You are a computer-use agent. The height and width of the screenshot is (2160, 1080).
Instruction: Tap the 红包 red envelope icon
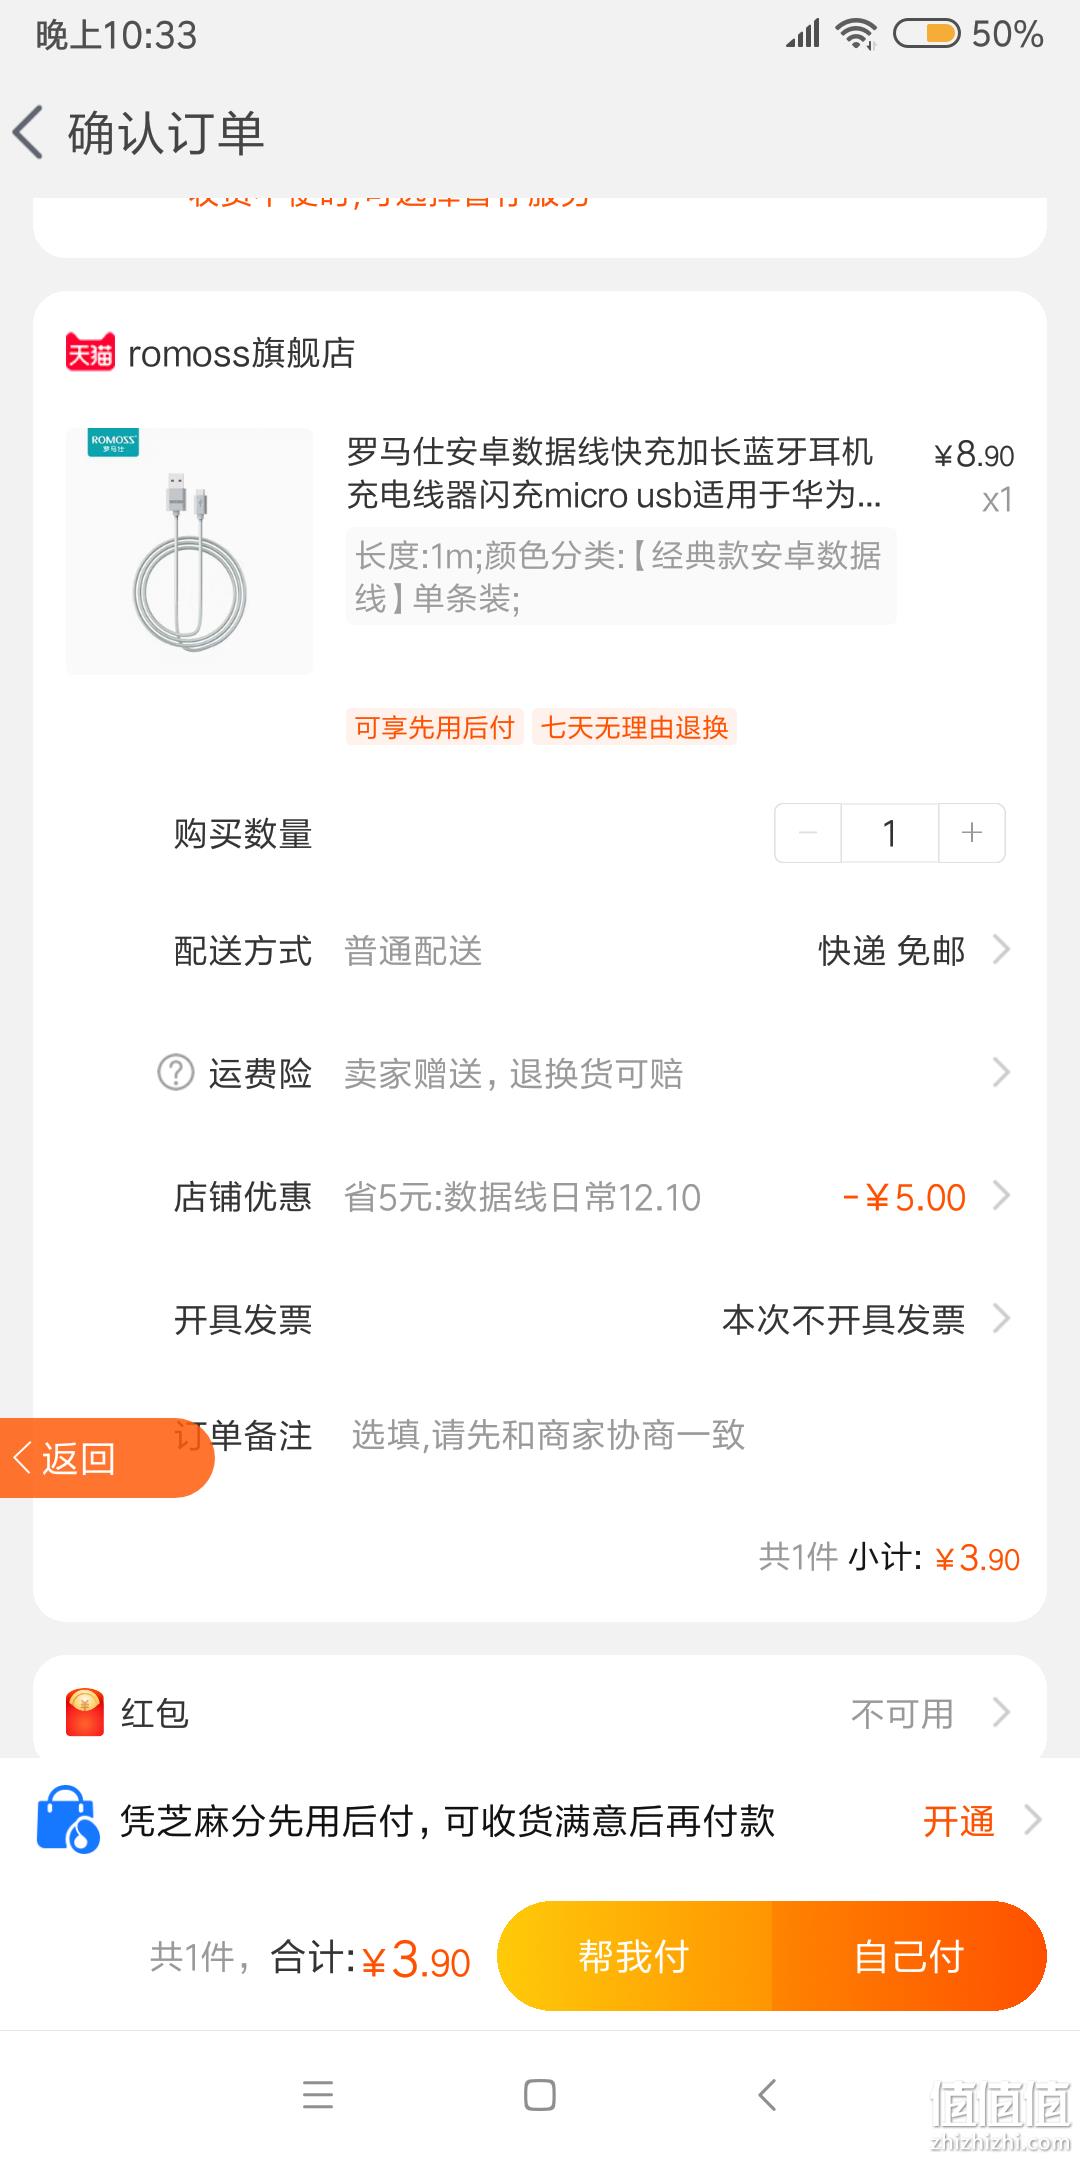point(85,1712)
